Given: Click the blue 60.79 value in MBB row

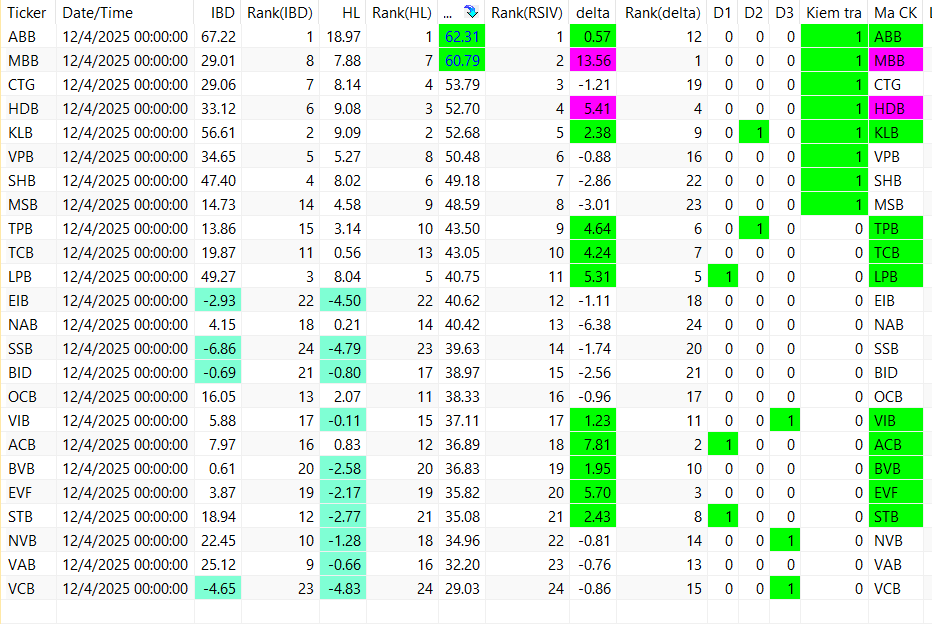Looking at the screenshot, I should pyautogui.click(x=462, y=61).
